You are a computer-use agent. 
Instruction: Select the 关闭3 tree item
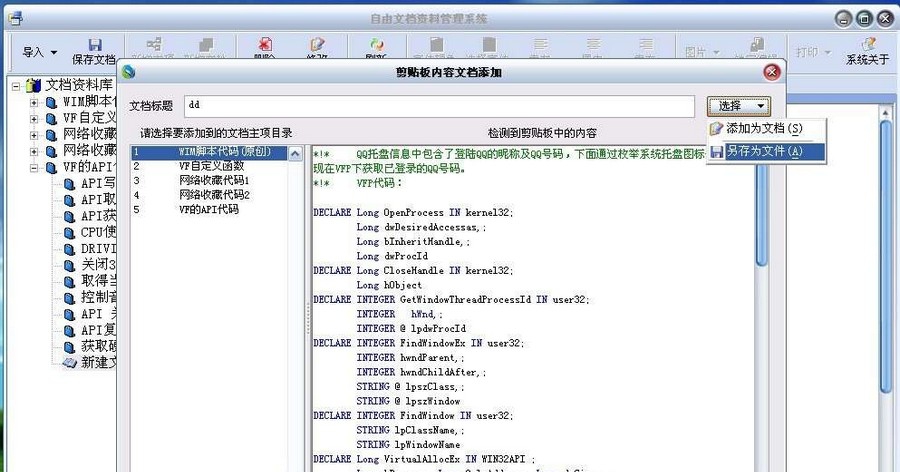click(98, 265)
